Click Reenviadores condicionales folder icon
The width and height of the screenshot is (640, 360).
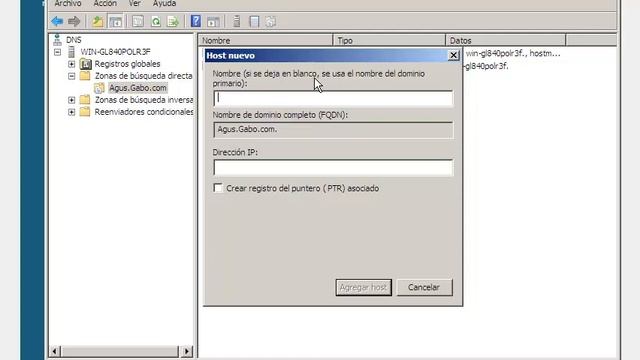(x=85, y=112)
